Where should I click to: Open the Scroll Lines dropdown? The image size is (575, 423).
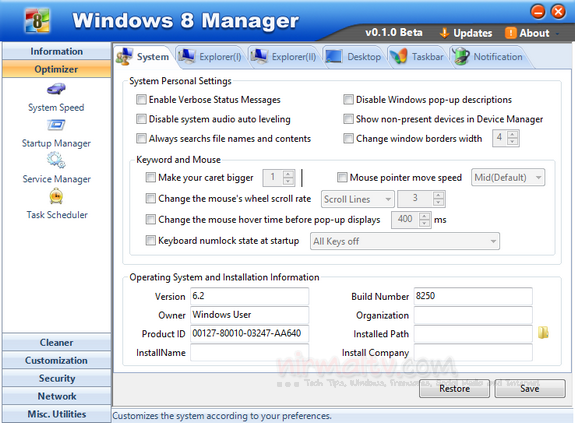click(358, 199)
